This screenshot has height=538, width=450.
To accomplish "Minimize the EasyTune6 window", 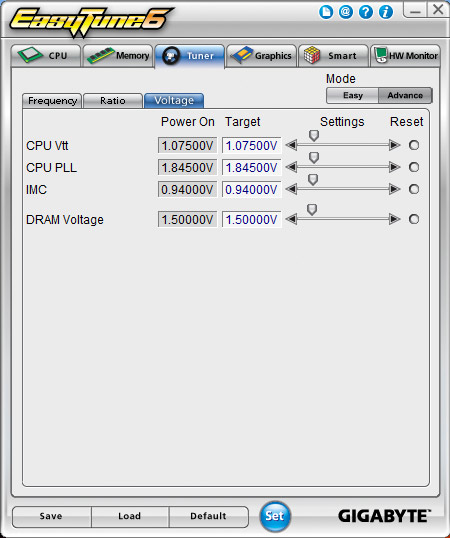I will (x=415, y=10).
